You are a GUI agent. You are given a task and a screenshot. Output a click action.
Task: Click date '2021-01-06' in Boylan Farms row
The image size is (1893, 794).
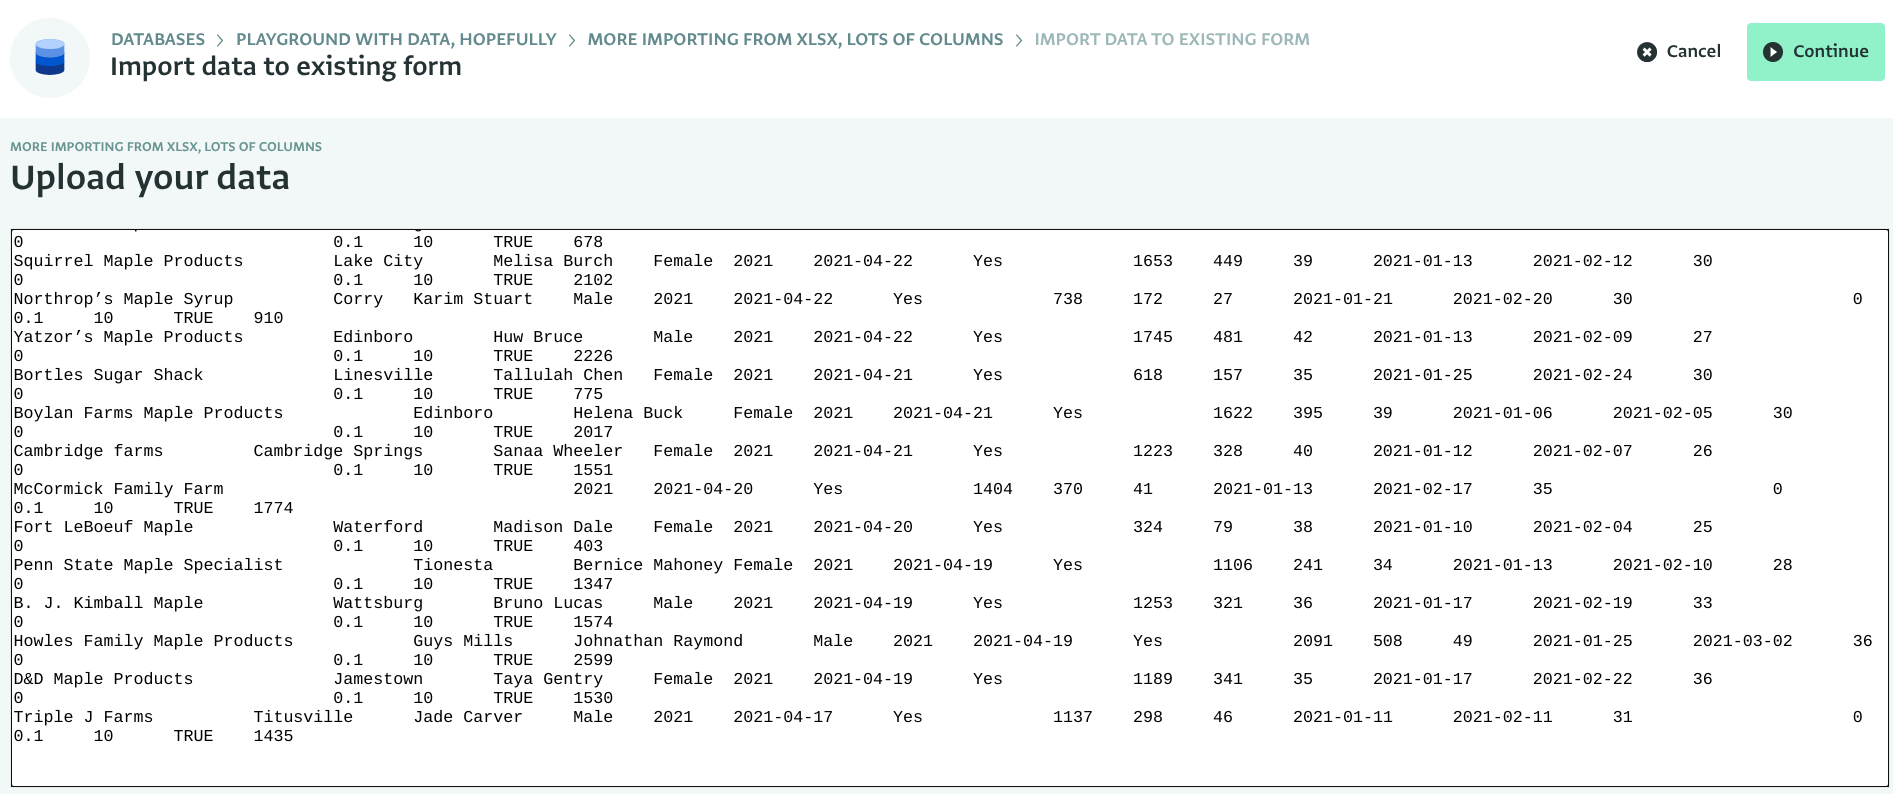pos(1503,413)
